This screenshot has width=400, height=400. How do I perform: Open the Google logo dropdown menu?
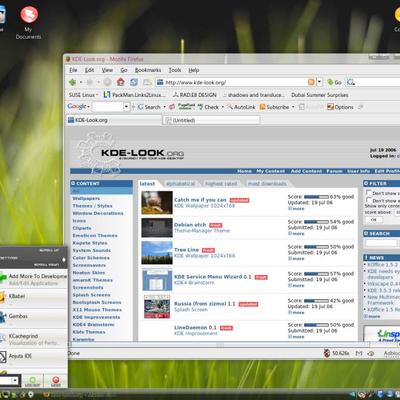(x=79, y=107)
